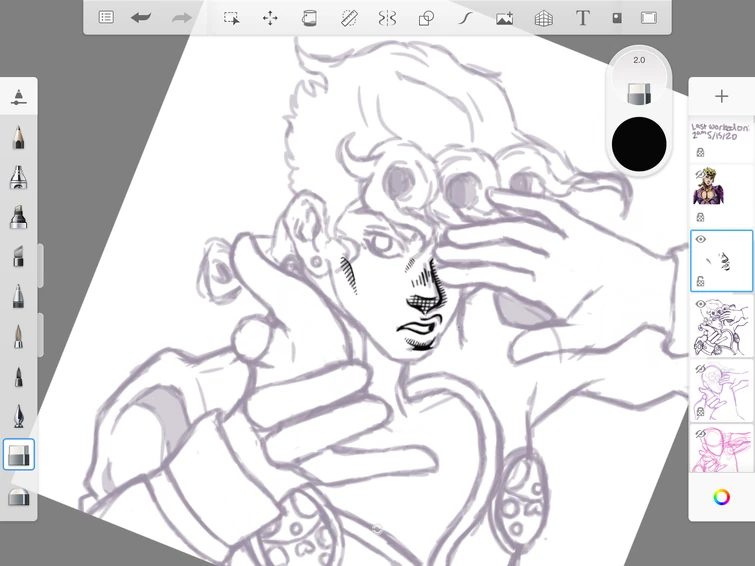Select the Airbrush tool
Screen dimensions: 755x566
(x=18, y=177)
